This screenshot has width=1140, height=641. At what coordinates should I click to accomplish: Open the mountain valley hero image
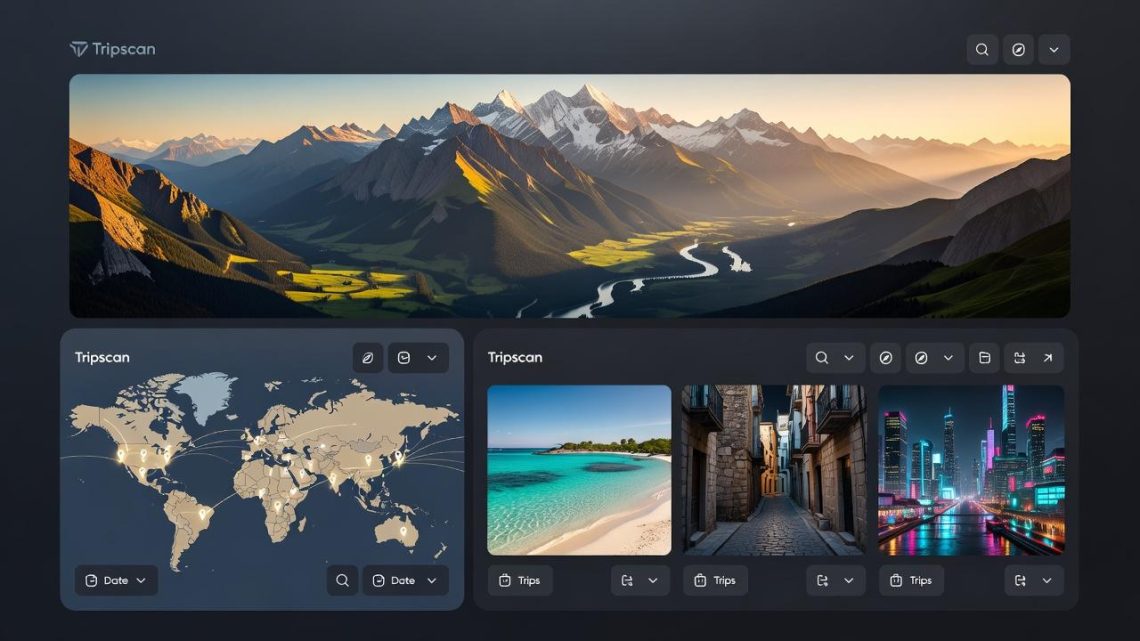pyautogui.click(x=570, y=196)
